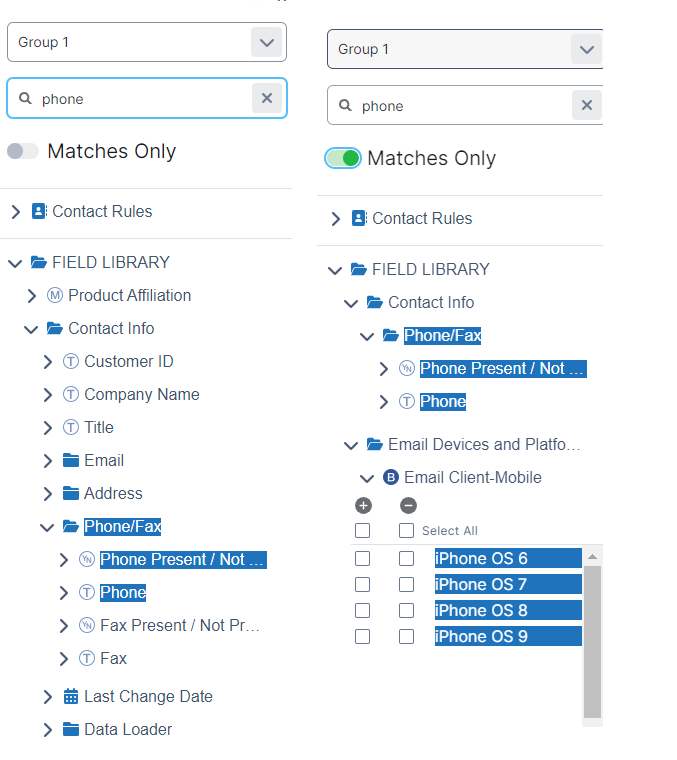
Task: Select the Title field
Action: tap(99, 428)
